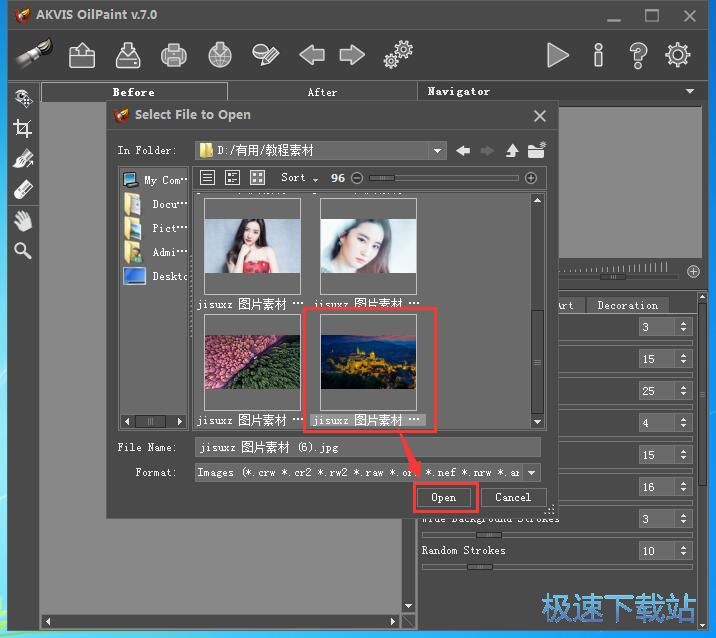Click the create new folder icon in dialog
The height and width of the screenshot is (638, 716).
click(537, 151)
